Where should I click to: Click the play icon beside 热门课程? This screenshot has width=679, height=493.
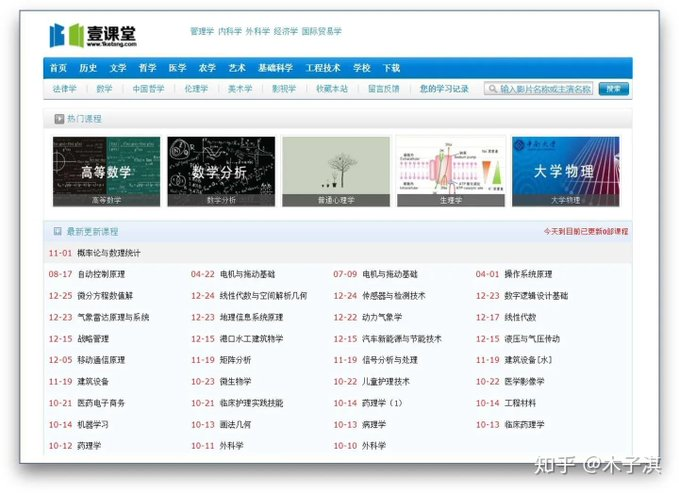(59, 119)
